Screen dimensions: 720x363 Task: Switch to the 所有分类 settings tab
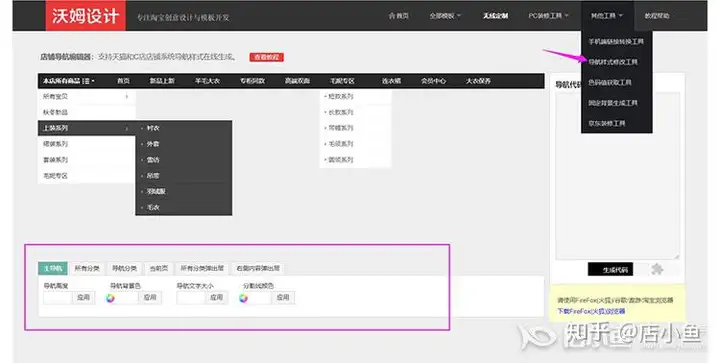[x=87, y=268]
